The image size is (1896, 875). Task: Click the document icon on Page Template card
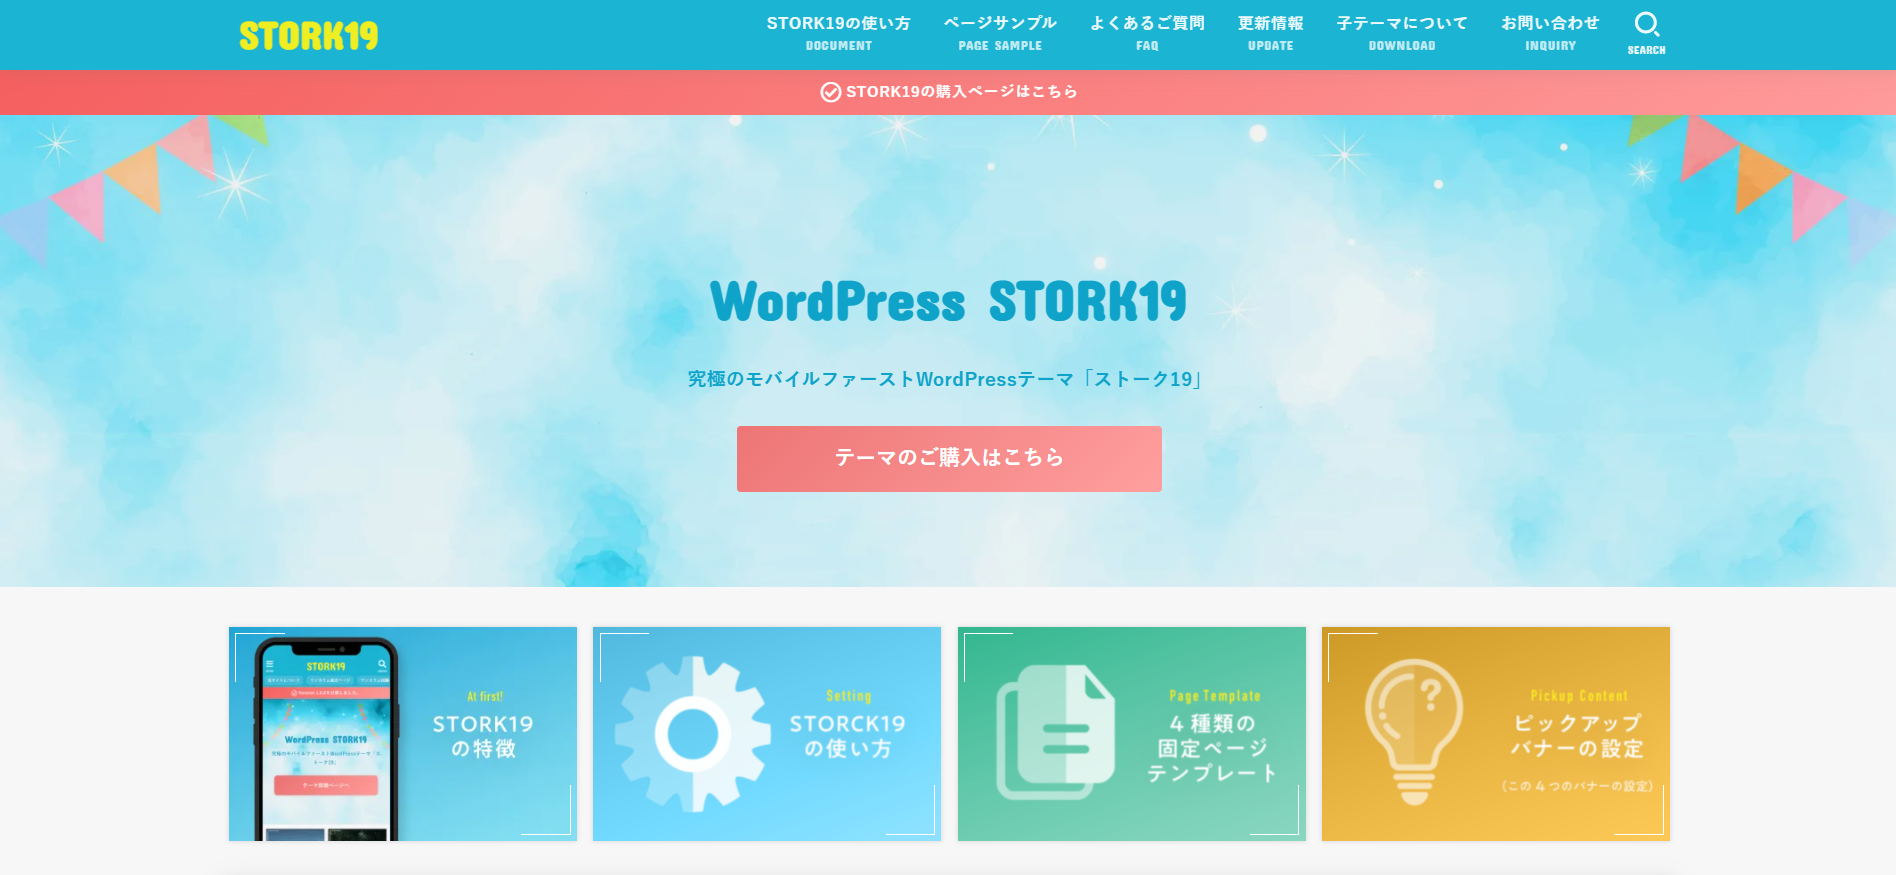pyautogui.click(x=1056, y=732)
